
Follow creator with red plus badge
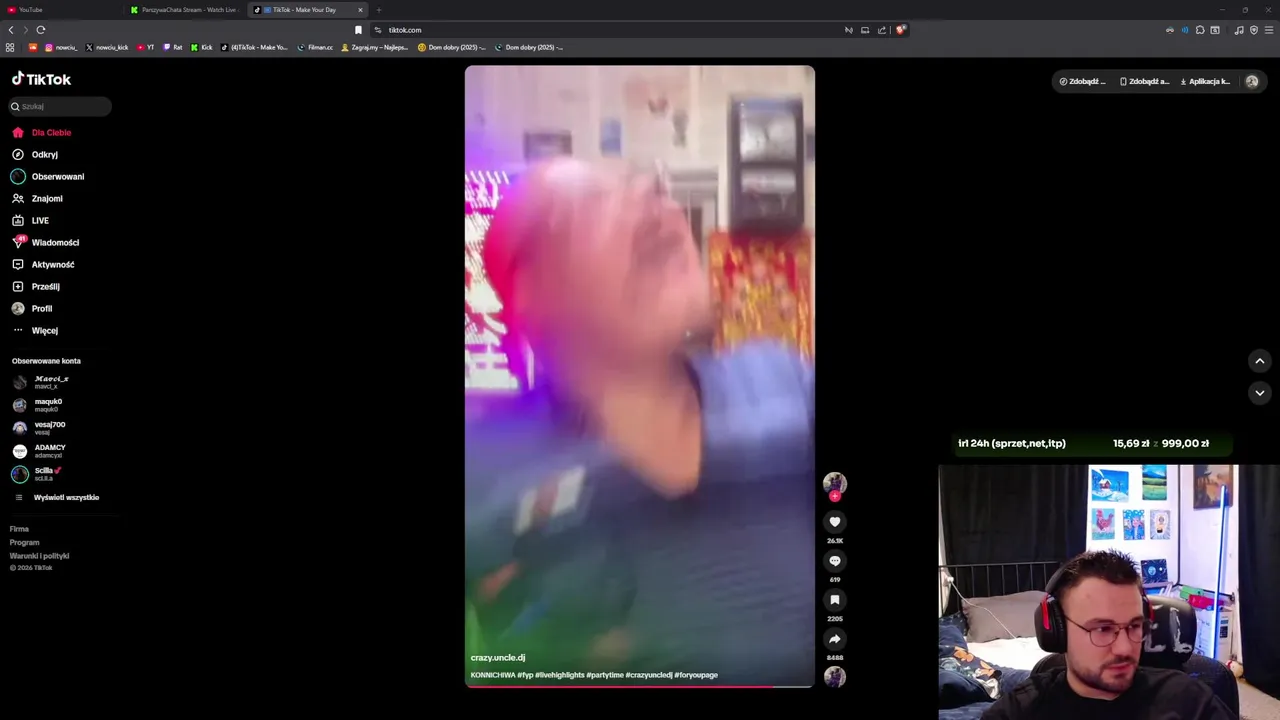tap(835, 496)
